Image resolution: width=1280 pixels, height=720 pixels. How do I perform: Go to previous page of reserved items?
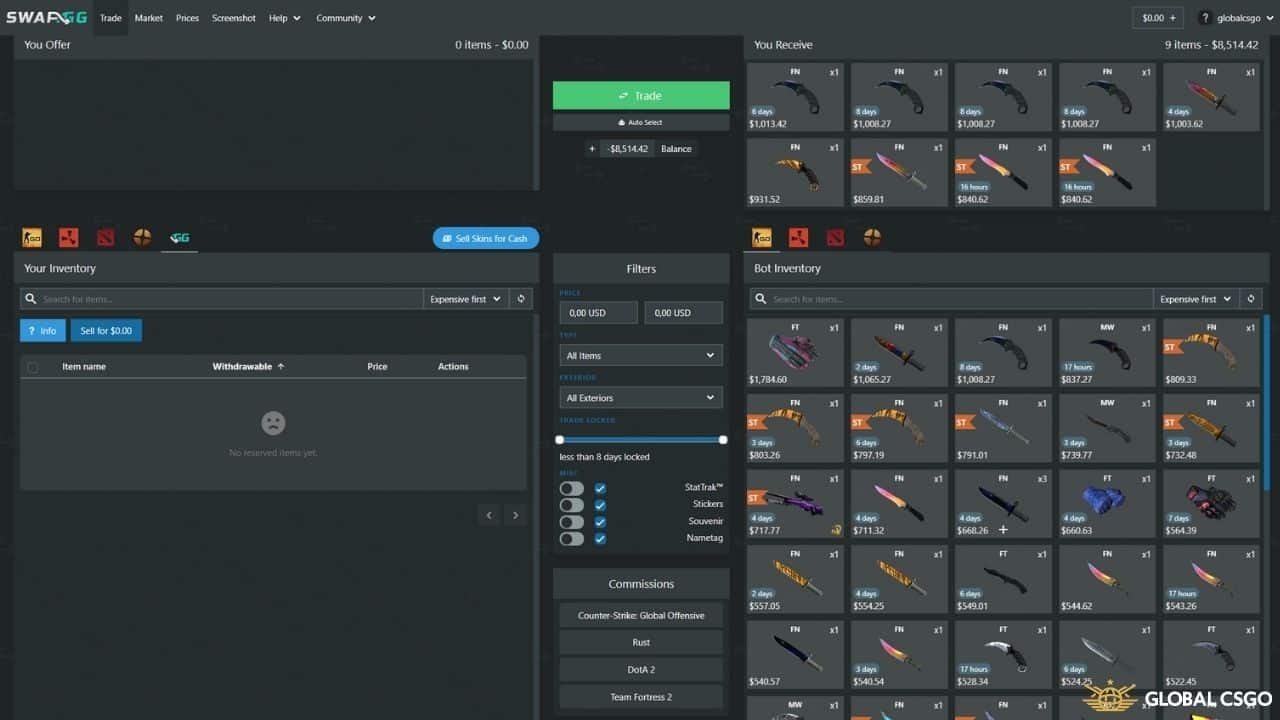pos(489,515)
